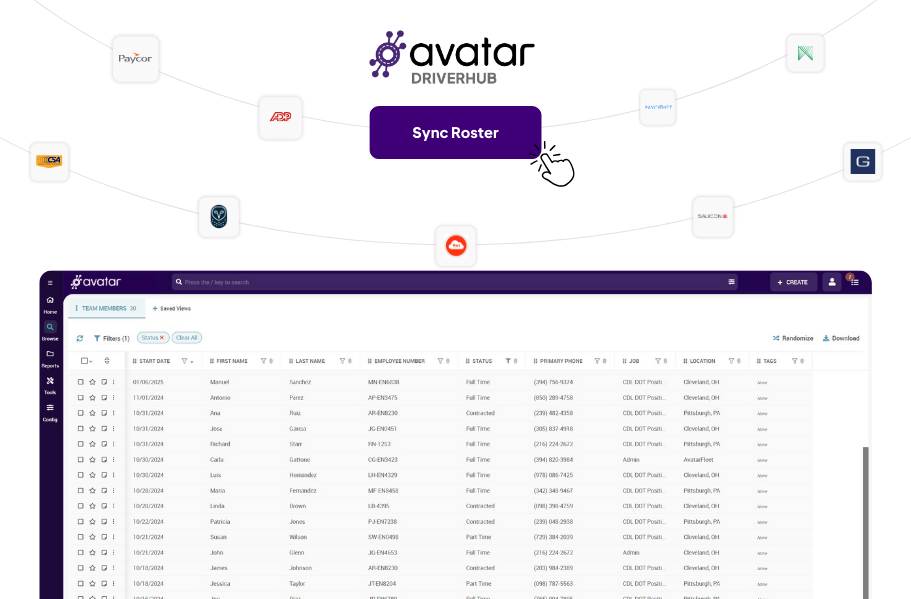Switch to the Team Members tab
The width and height of the screenshot is (911, 599).
pyautogui.click(x=105, y=309)
